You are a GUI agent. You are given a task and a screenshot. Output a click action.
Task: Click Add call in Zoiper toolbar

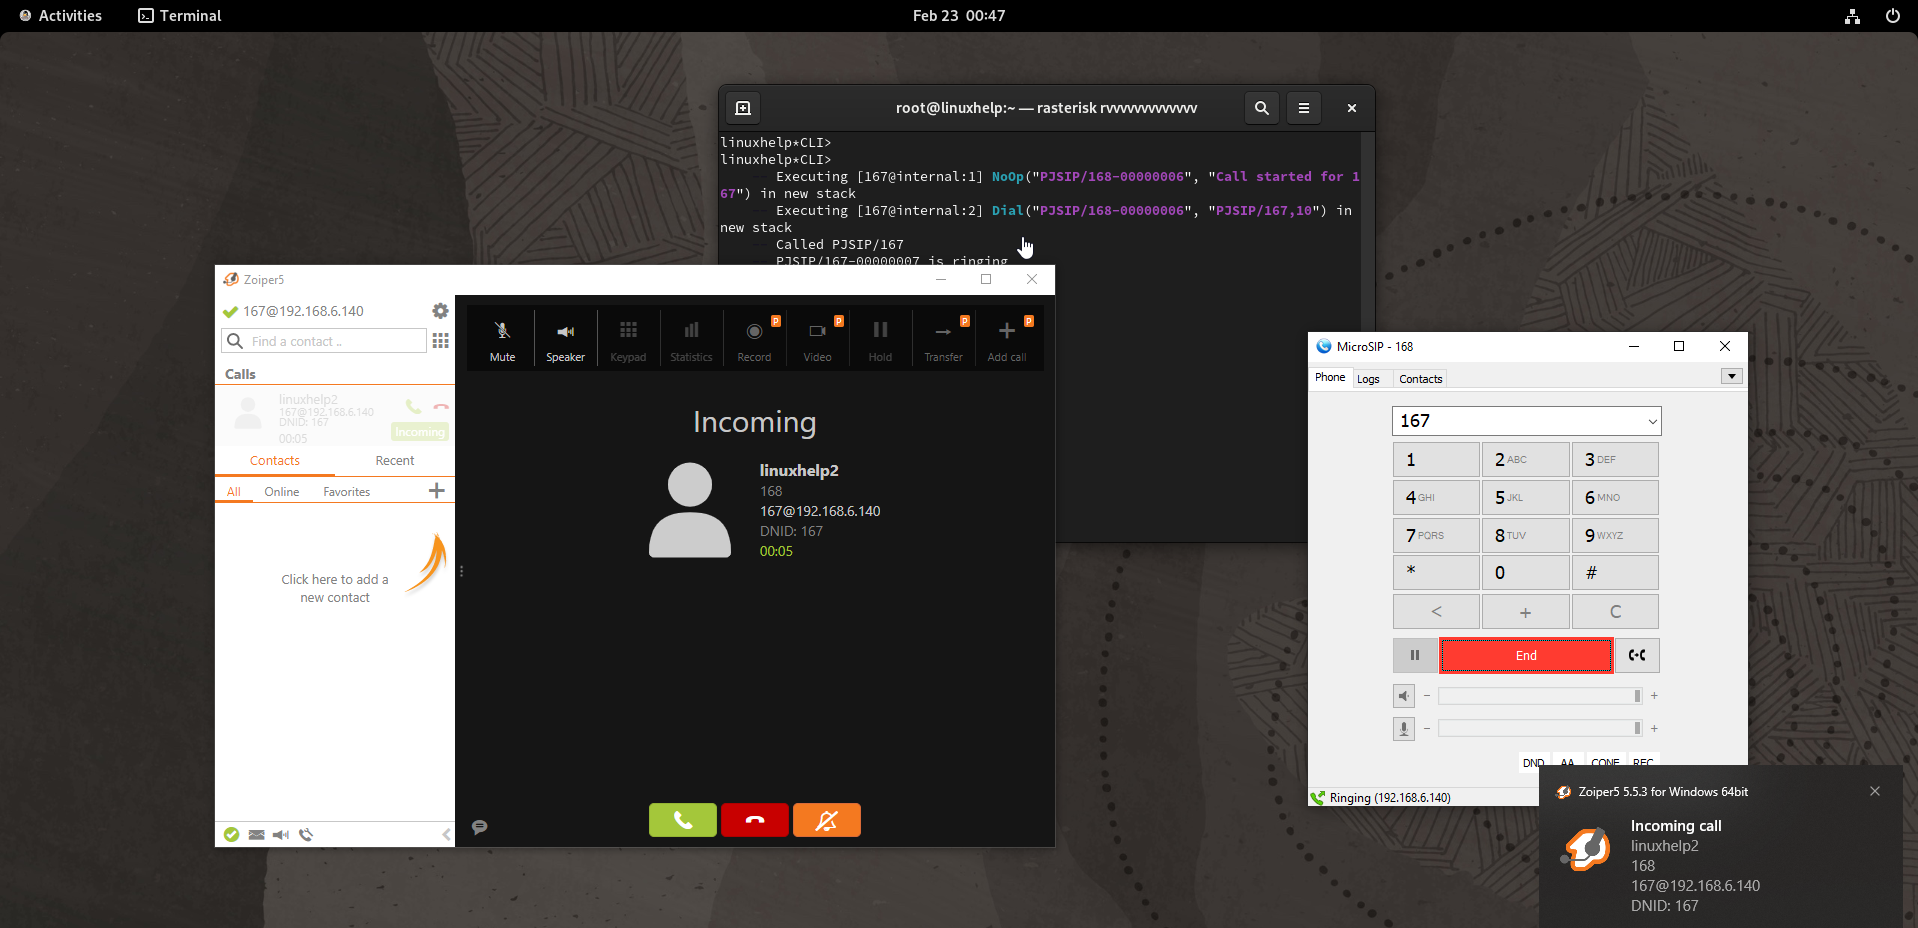click(x=1006, y=340)
